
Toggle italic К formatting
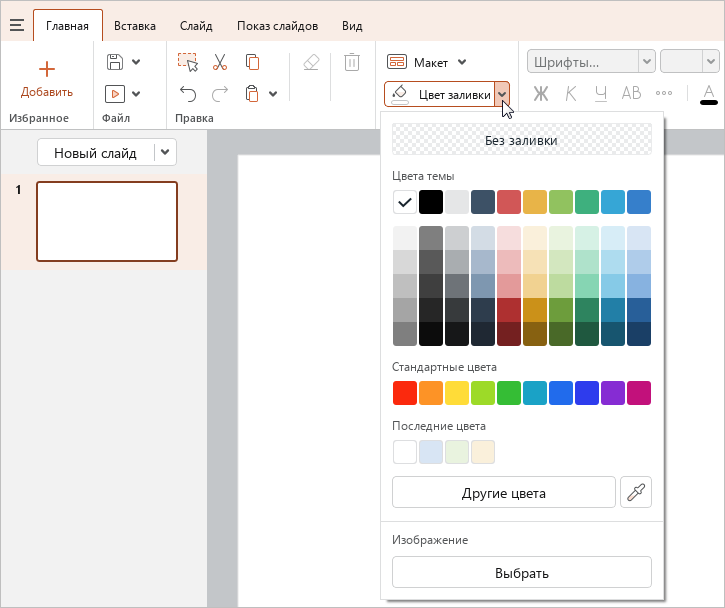[x=571, y=93]
